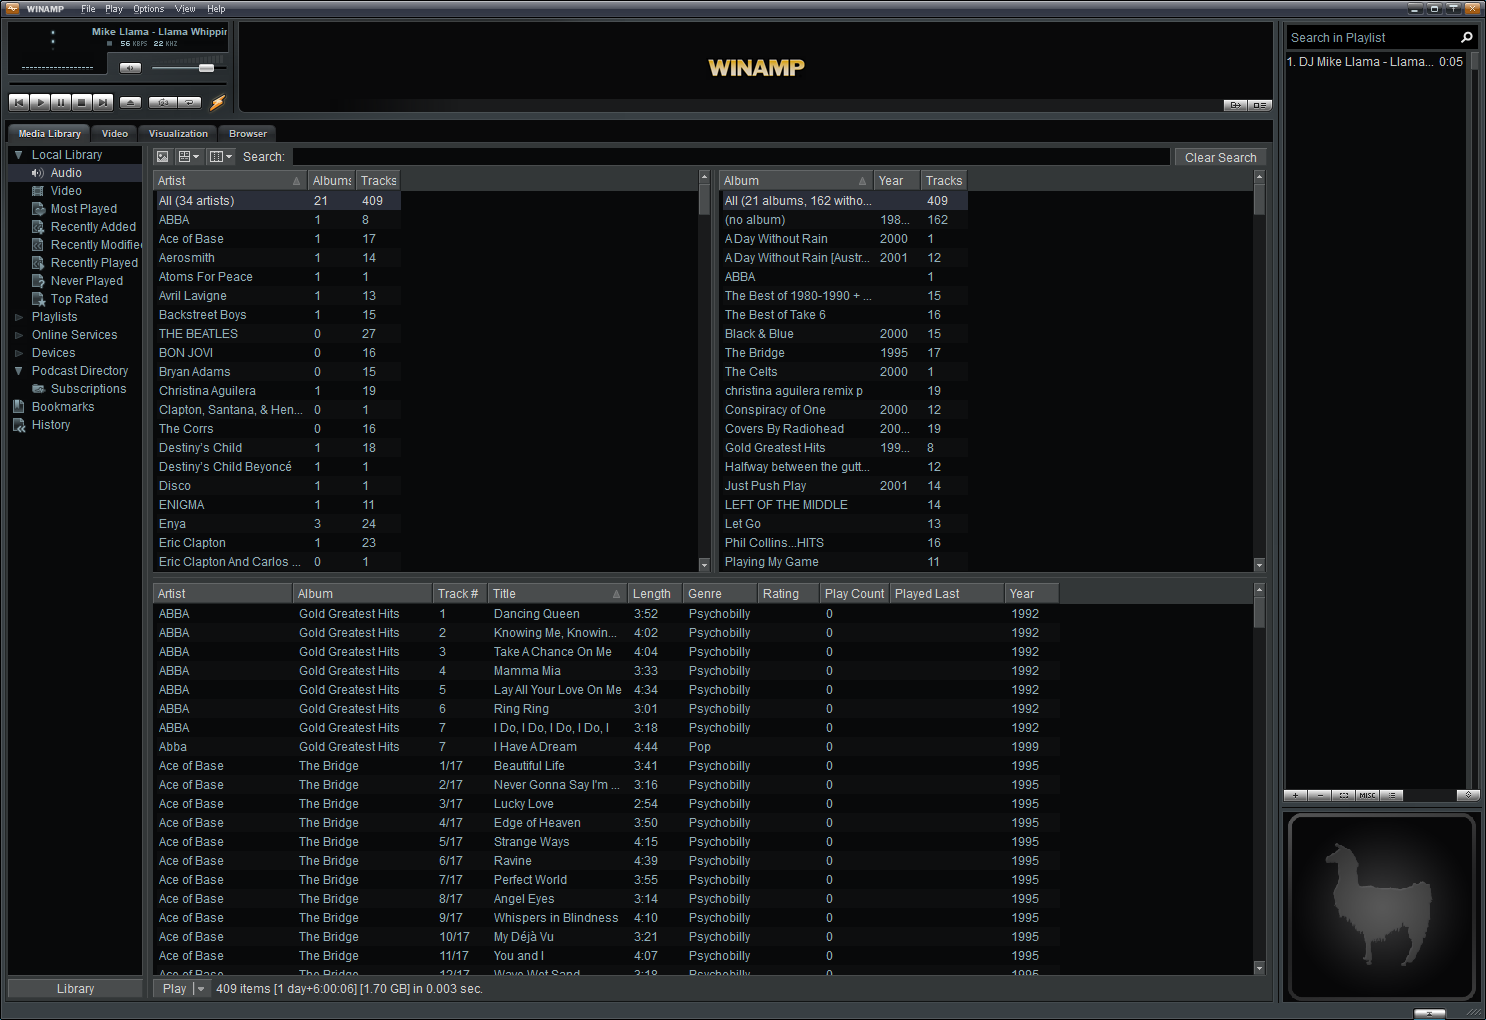Screen dimensions: 1486x1020
Task: Go to previous track in player
Action: click(19, 102)
